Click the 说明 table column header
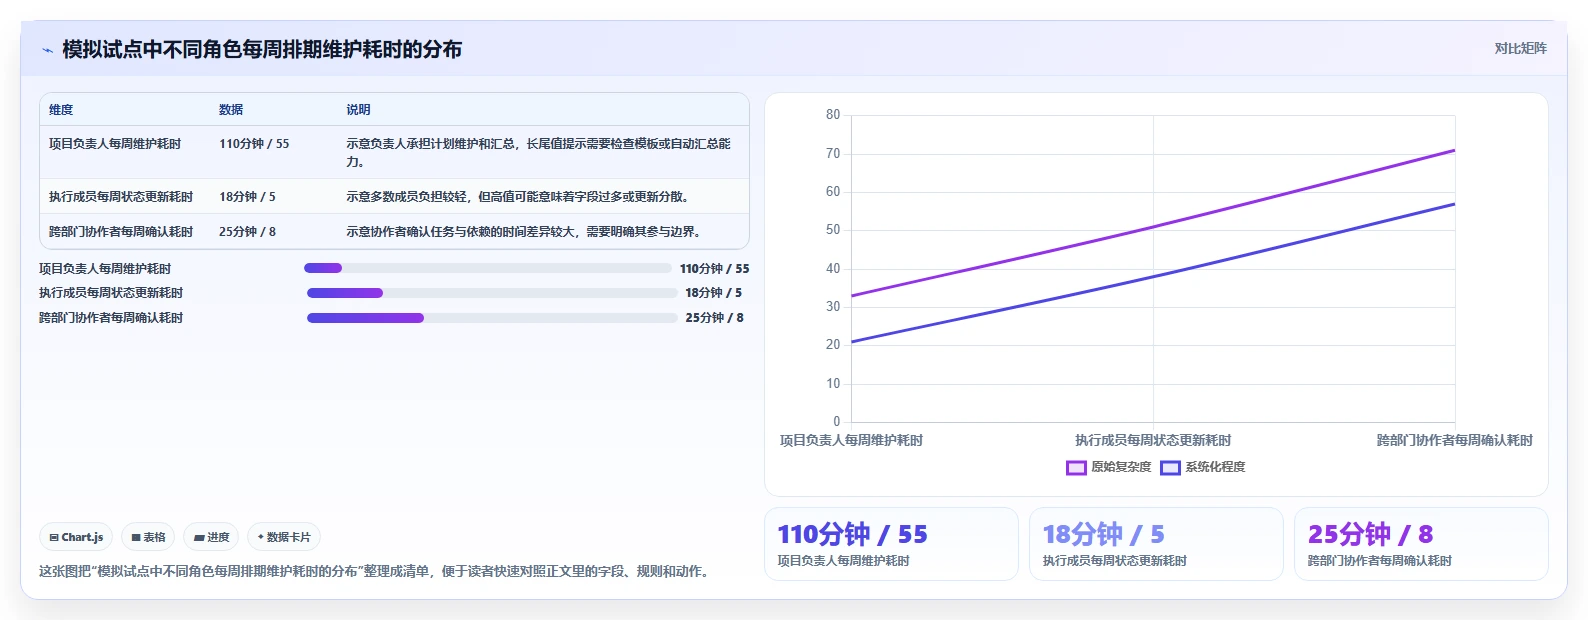The height and width of the screenshot is (620, 1588). click(358, 110)
